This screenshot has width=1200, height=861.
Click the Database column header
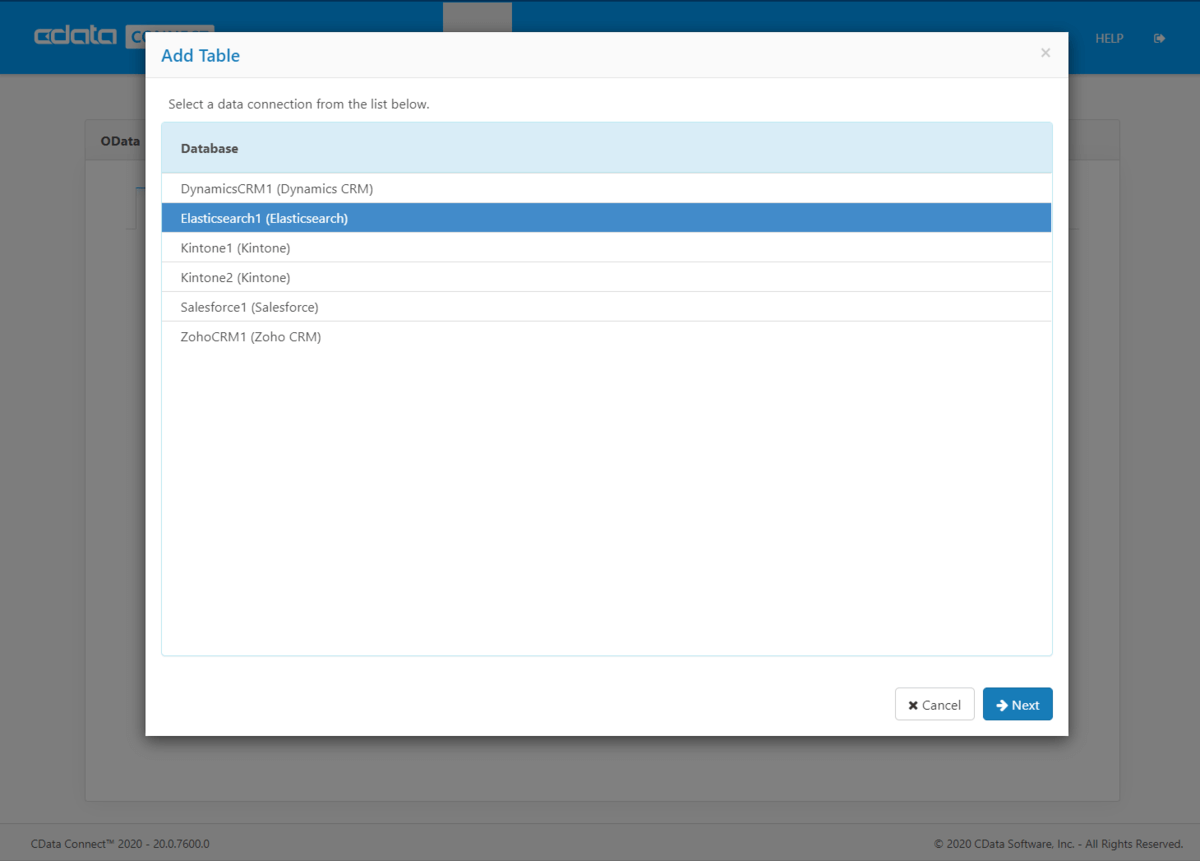pyautogui.click(x=606, y=148)
